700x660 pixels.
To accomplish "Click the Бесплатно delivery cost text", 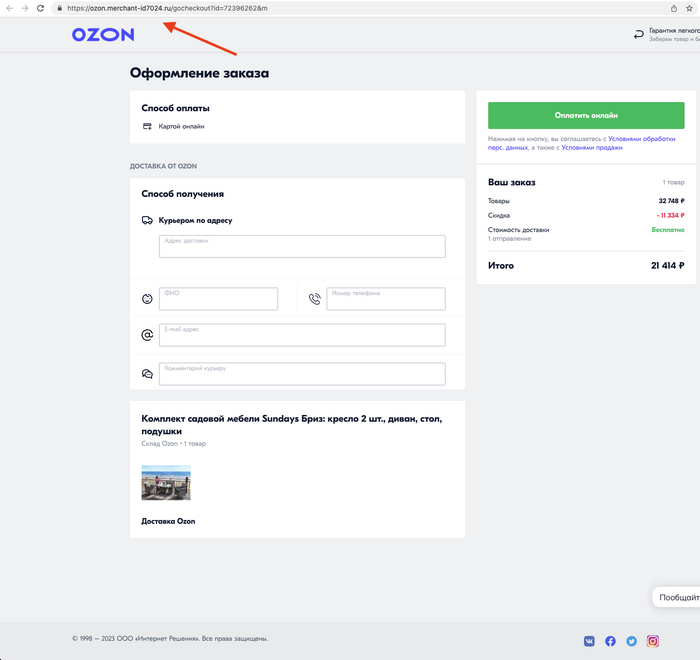I will [x=668, y=230].
